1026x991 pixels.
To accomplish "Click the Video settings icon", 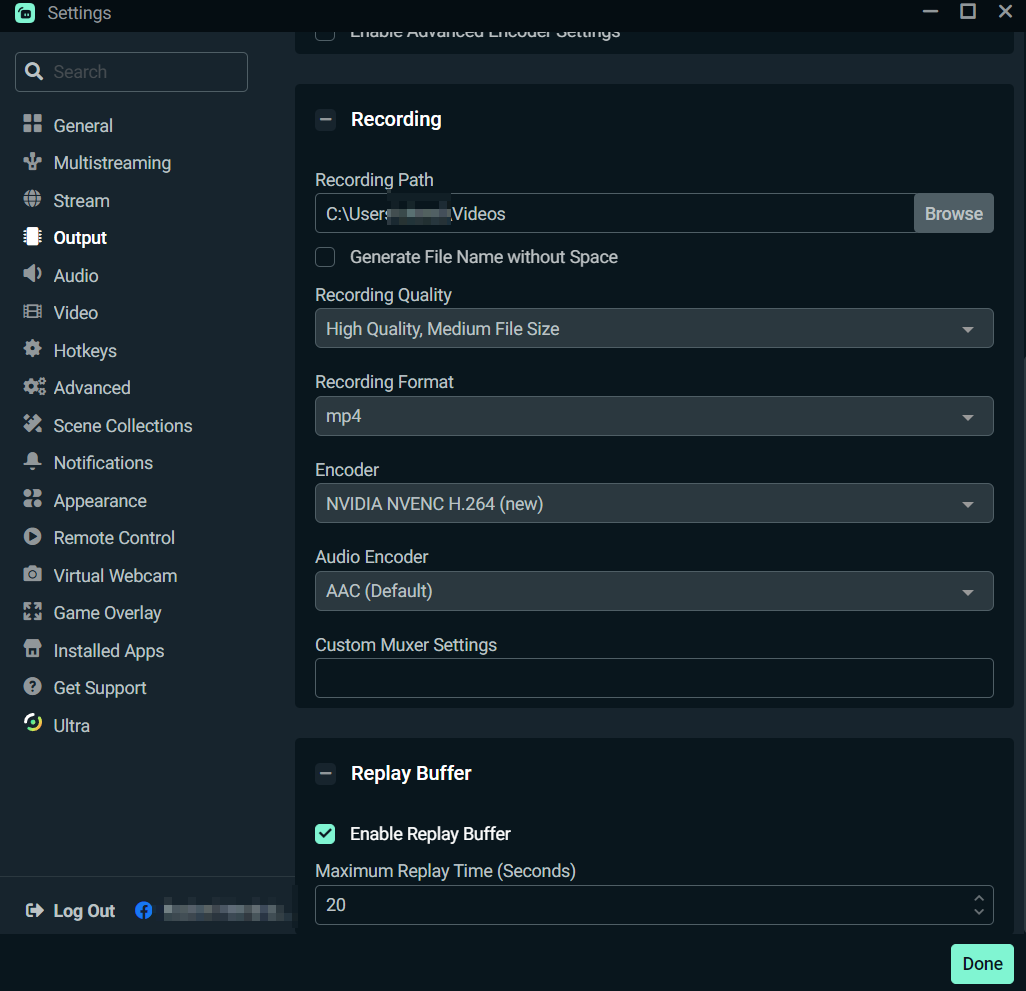I will [31, 312].
